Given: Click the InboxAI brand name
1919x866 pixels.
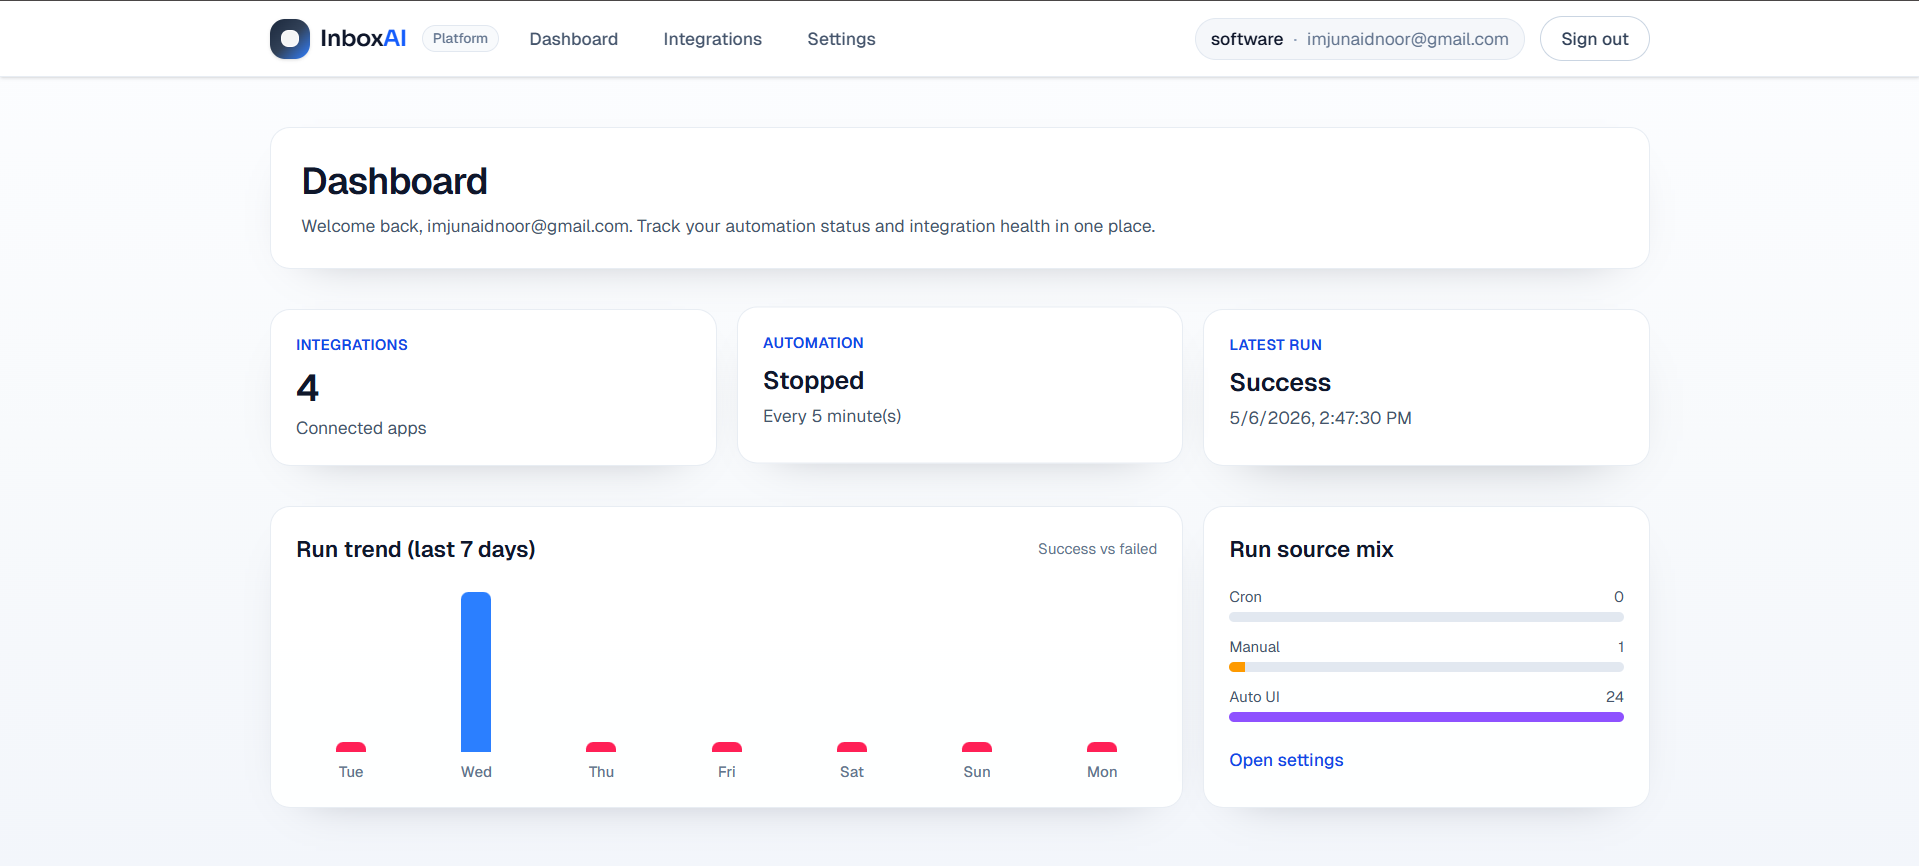Looking at the screenshot, I should (x=363, y=39).
